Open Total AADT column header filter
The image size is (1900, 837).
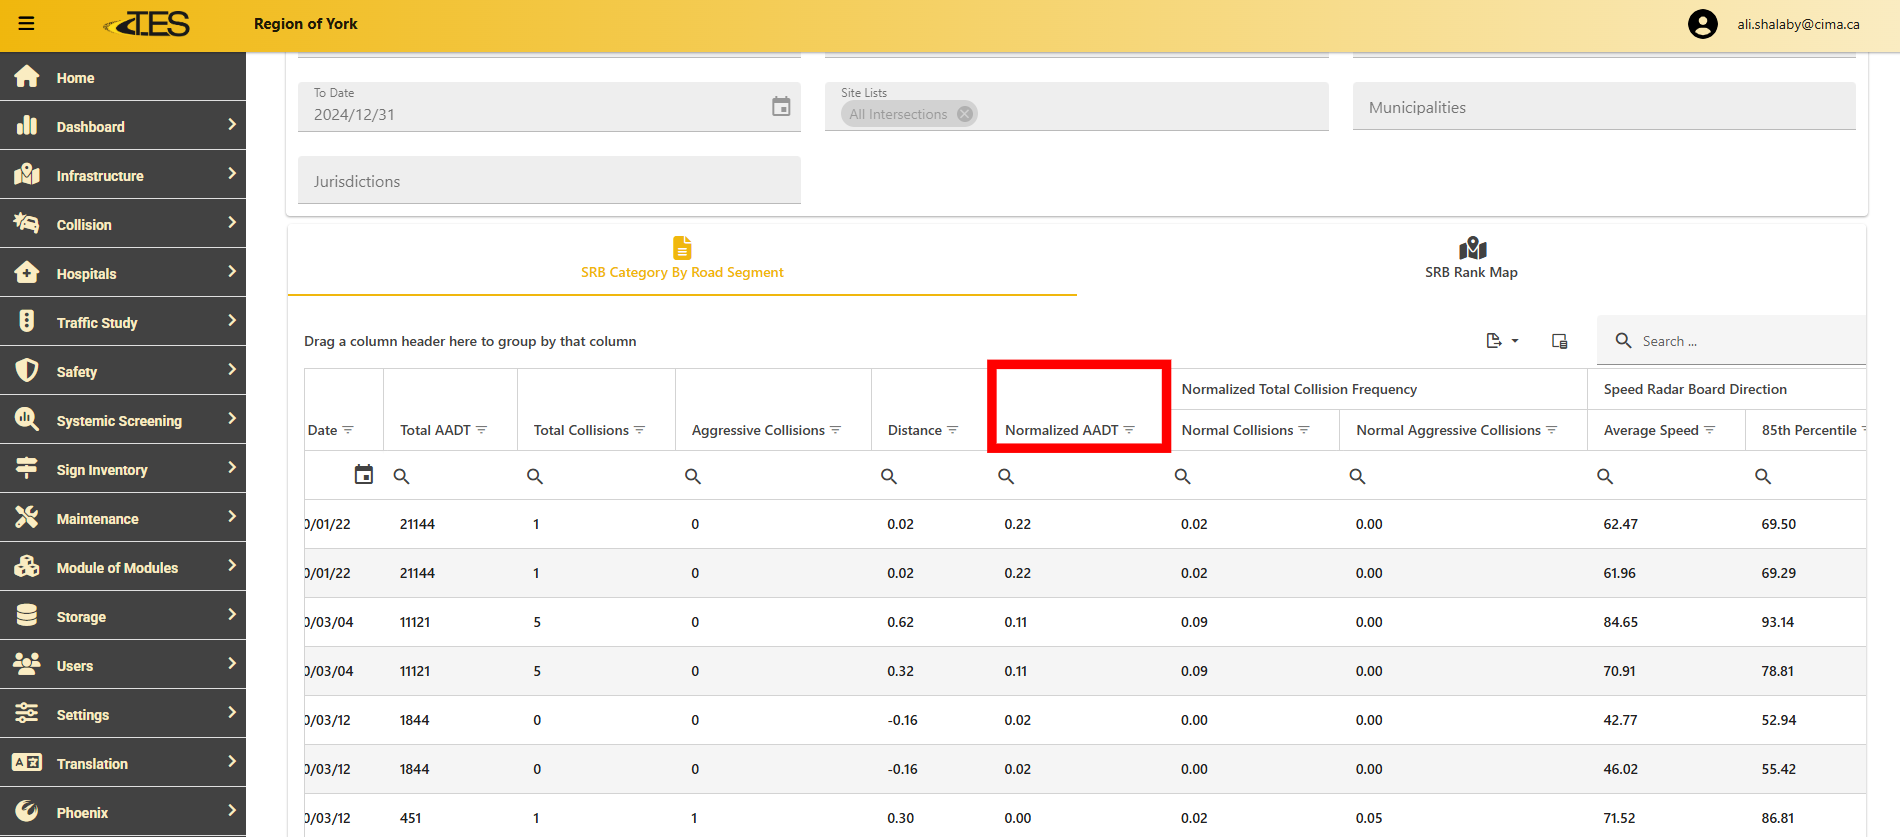point(482,430)
